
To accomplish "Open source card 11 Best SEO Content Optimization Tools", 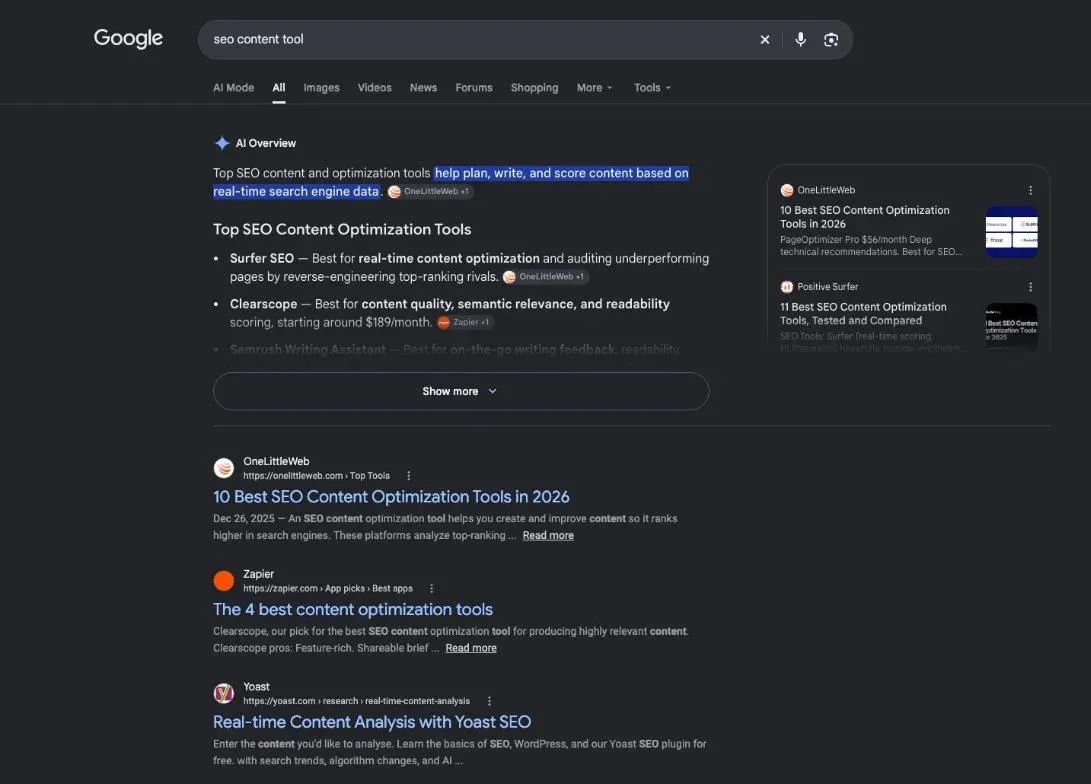I will [x=863, y=314].
